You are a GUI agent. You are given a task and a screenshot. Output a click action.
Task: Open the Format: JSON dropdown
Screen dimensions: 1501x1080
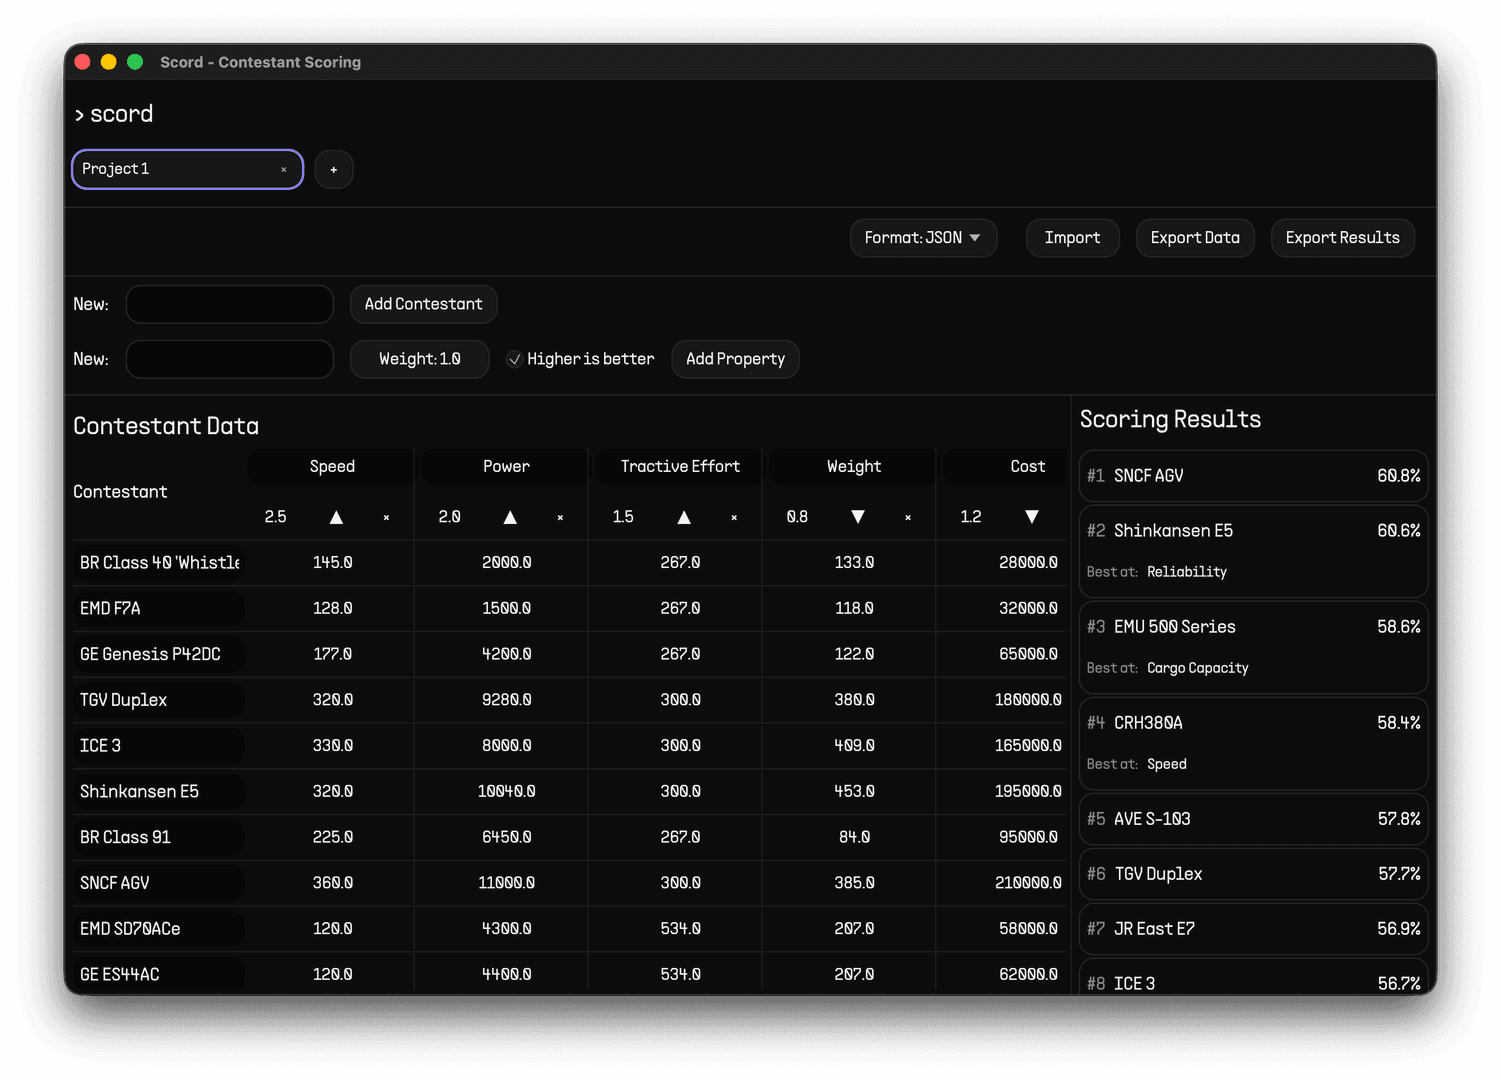922,238
